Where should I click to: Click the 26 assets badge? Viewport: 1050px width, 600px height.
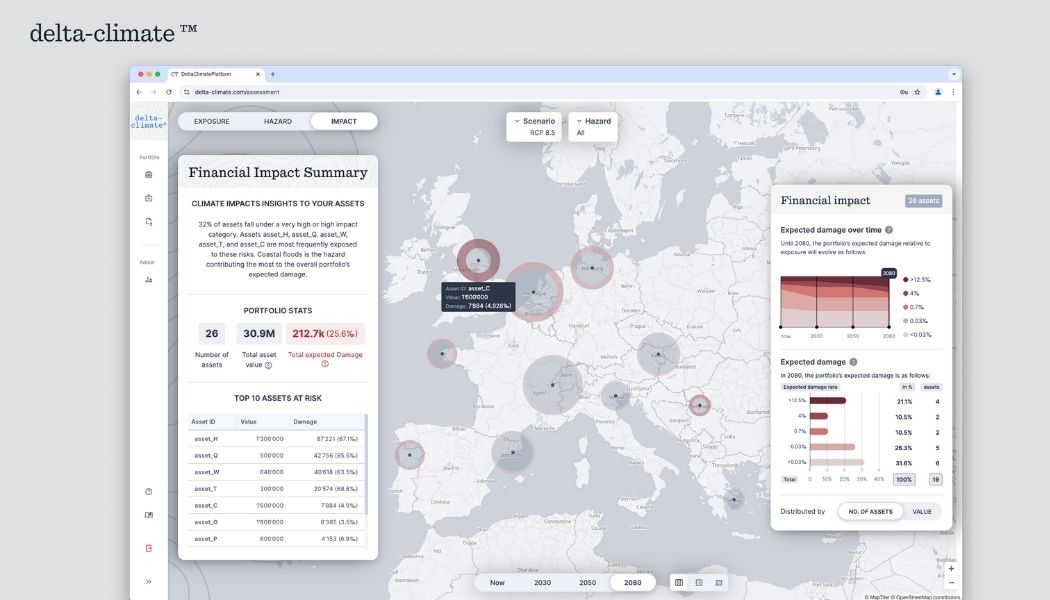pos(923,200)
